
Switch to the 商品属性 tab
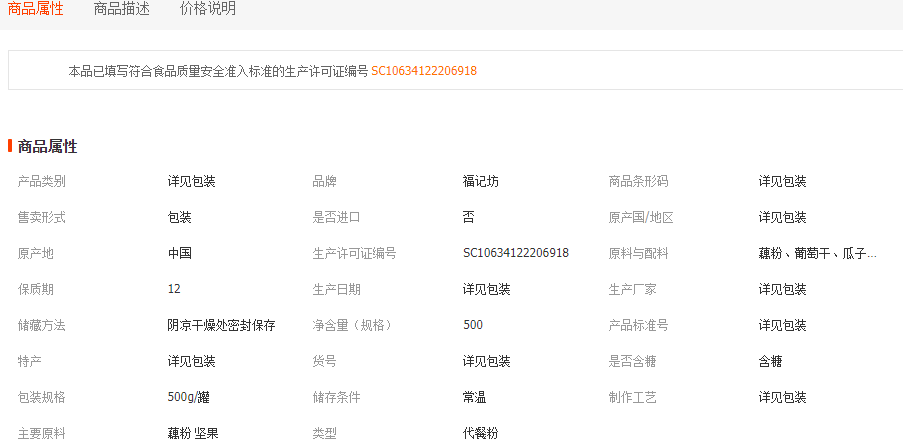click(36, 9)
